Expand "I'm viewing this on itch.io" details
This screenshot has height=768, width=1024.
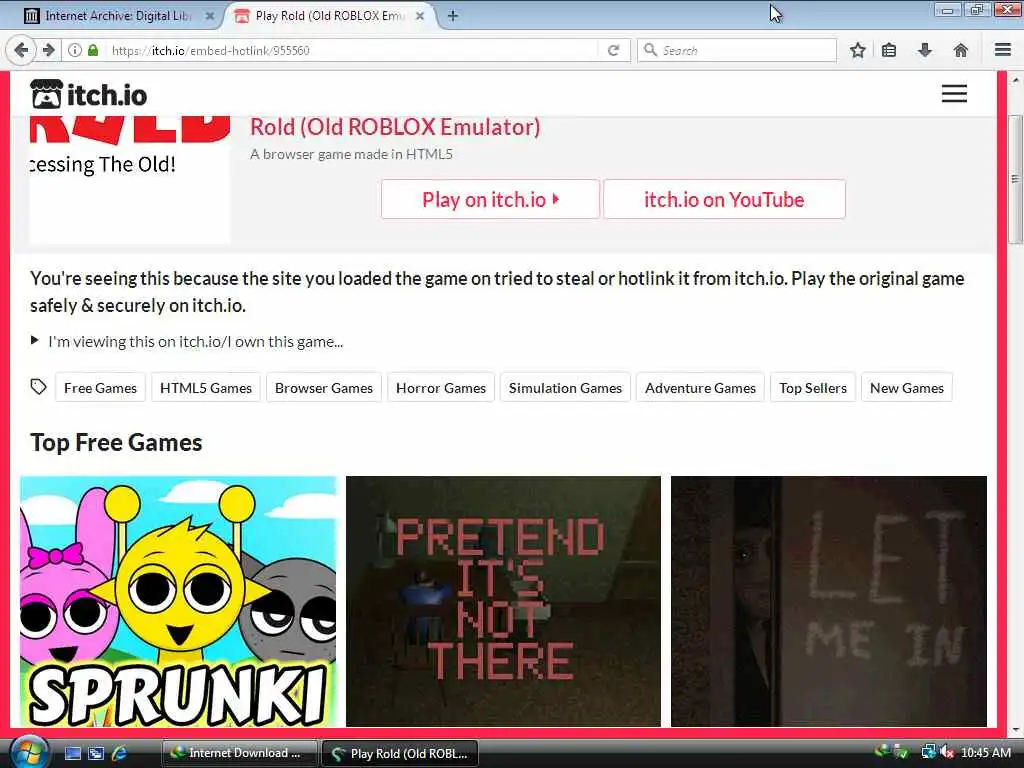click(x=187, y=341)
